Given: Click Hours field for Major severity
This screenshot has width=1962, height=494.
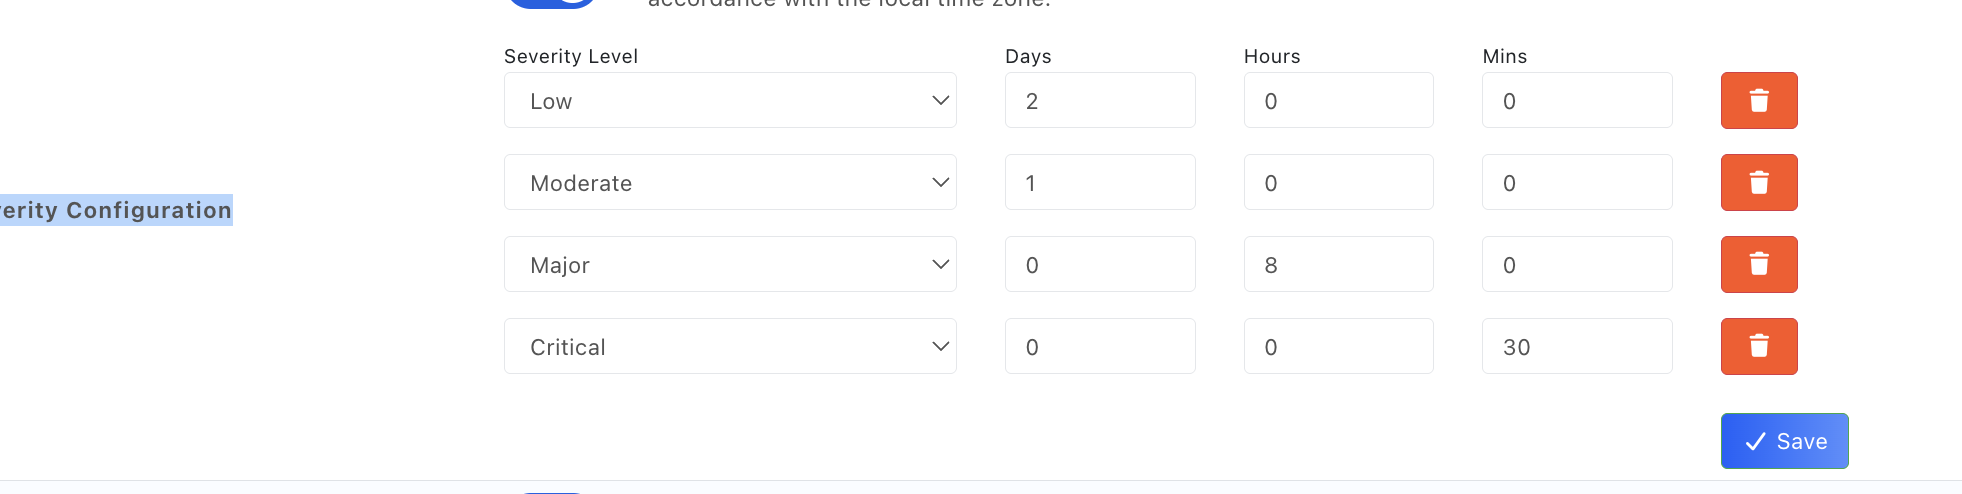Looking at the screenshot, I should click(1338, 264).
